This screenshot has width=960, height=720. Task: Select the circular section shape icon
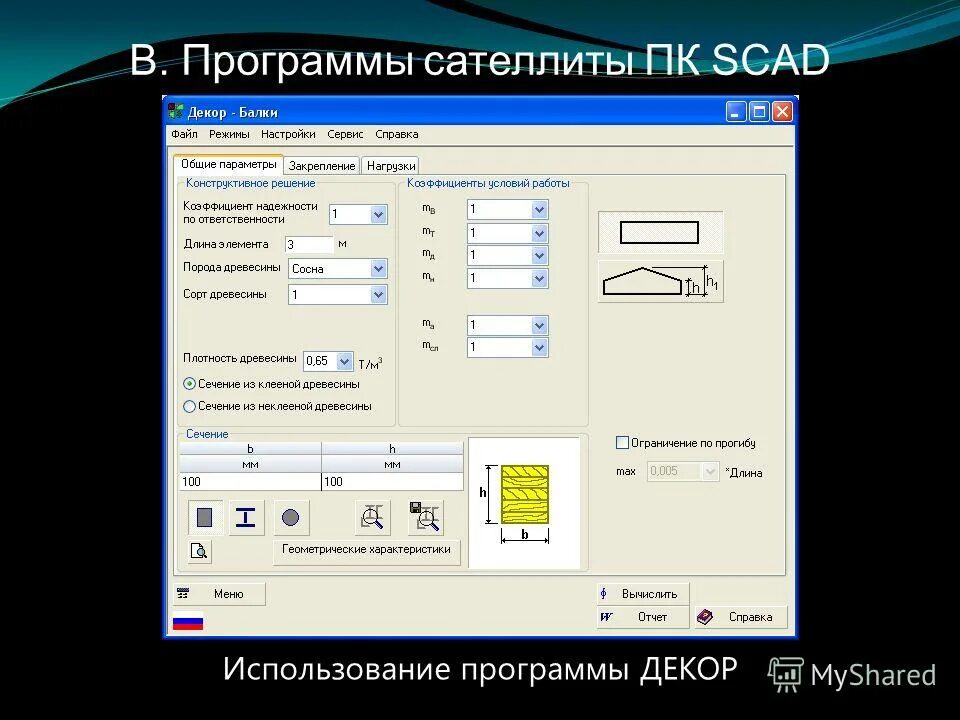pyautogui.click(x=290, y=517)
